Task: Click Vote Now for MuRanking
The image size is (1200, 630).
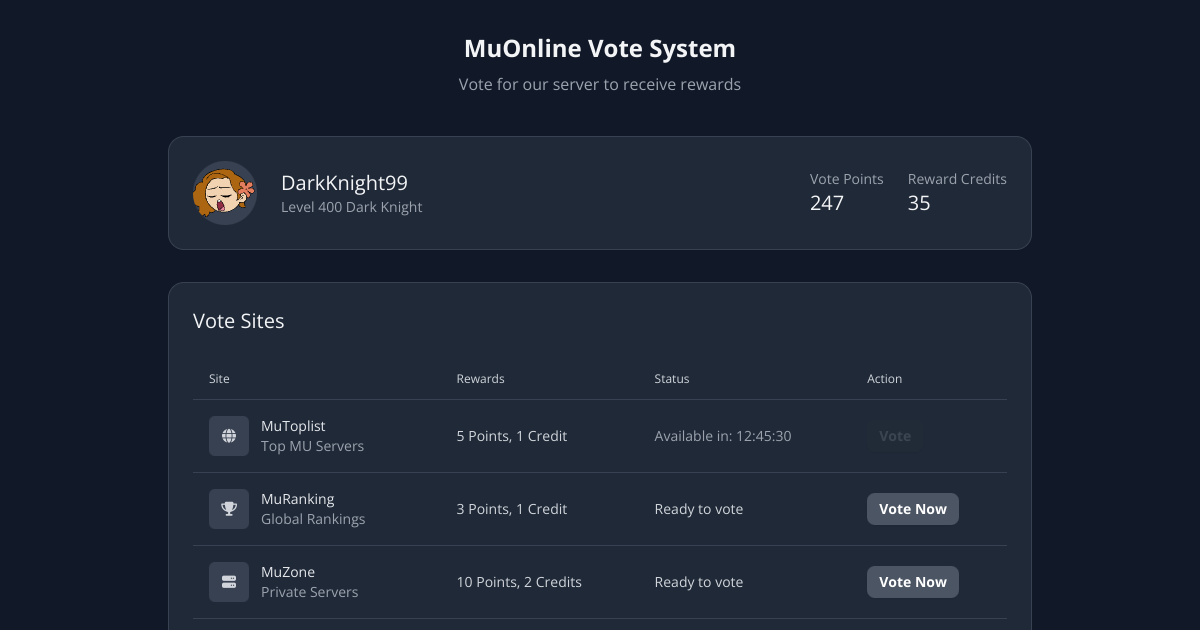Action: (x=912, y=508)
